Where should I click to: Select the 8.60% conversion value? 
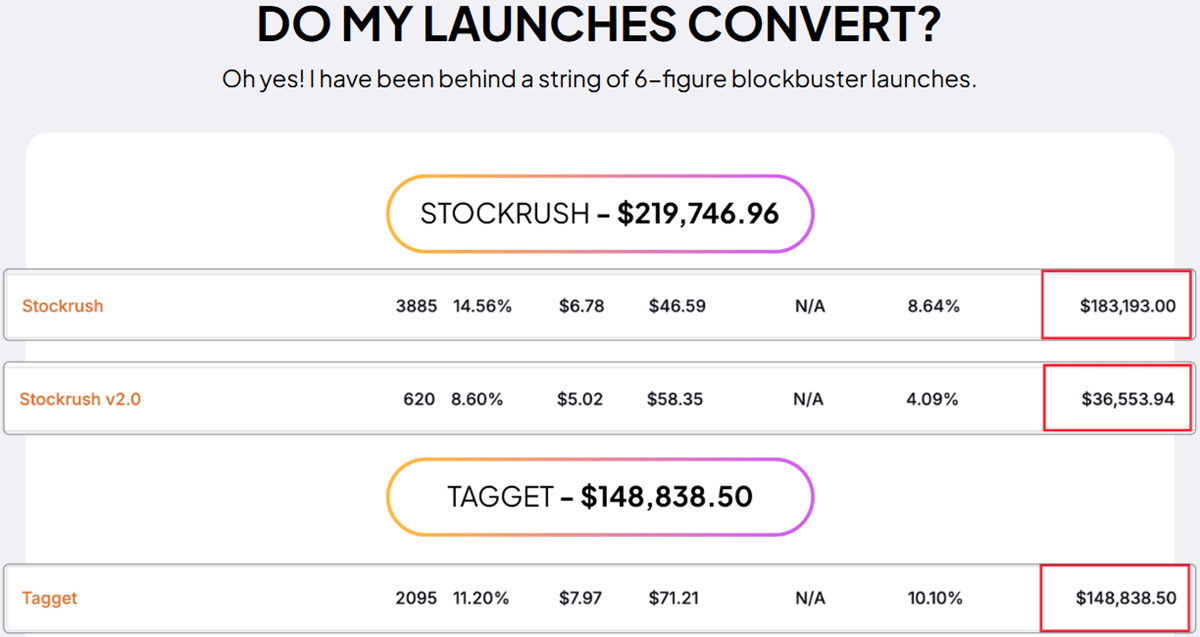tap(477, 399)
